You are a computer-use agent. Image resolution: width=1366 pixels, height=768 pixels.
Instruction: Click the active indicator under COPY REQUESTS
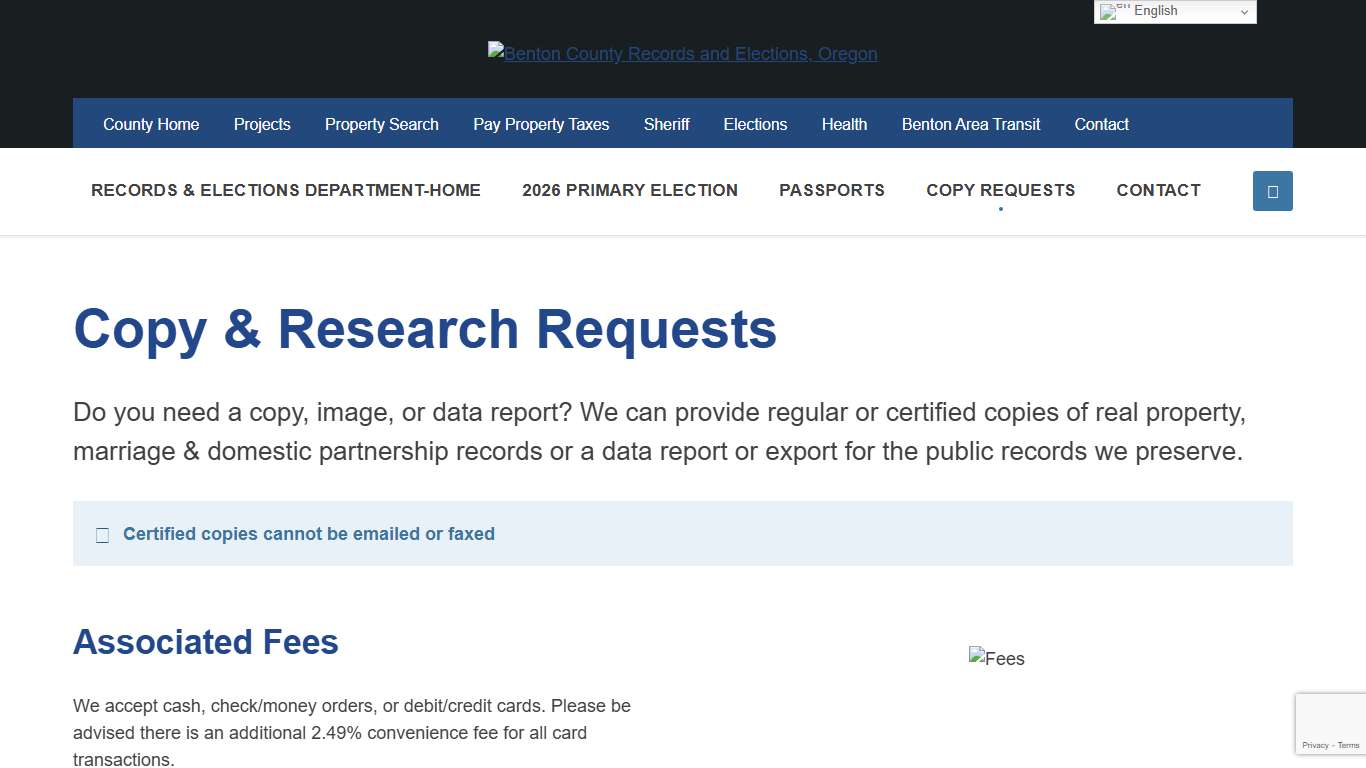pyautogui.click(x=1000, y=209)
